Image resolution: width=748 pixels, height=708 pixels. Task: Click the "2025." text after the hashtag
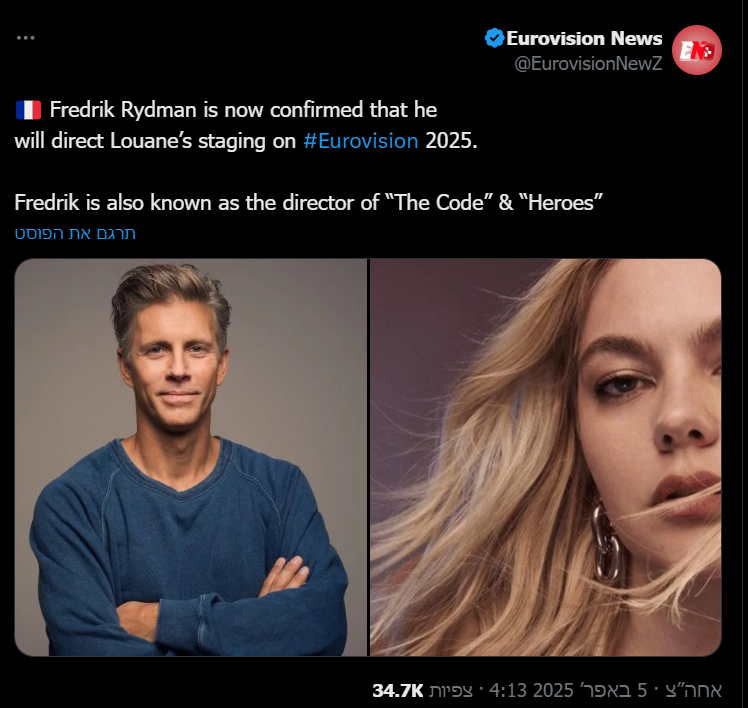coord(452,140)
